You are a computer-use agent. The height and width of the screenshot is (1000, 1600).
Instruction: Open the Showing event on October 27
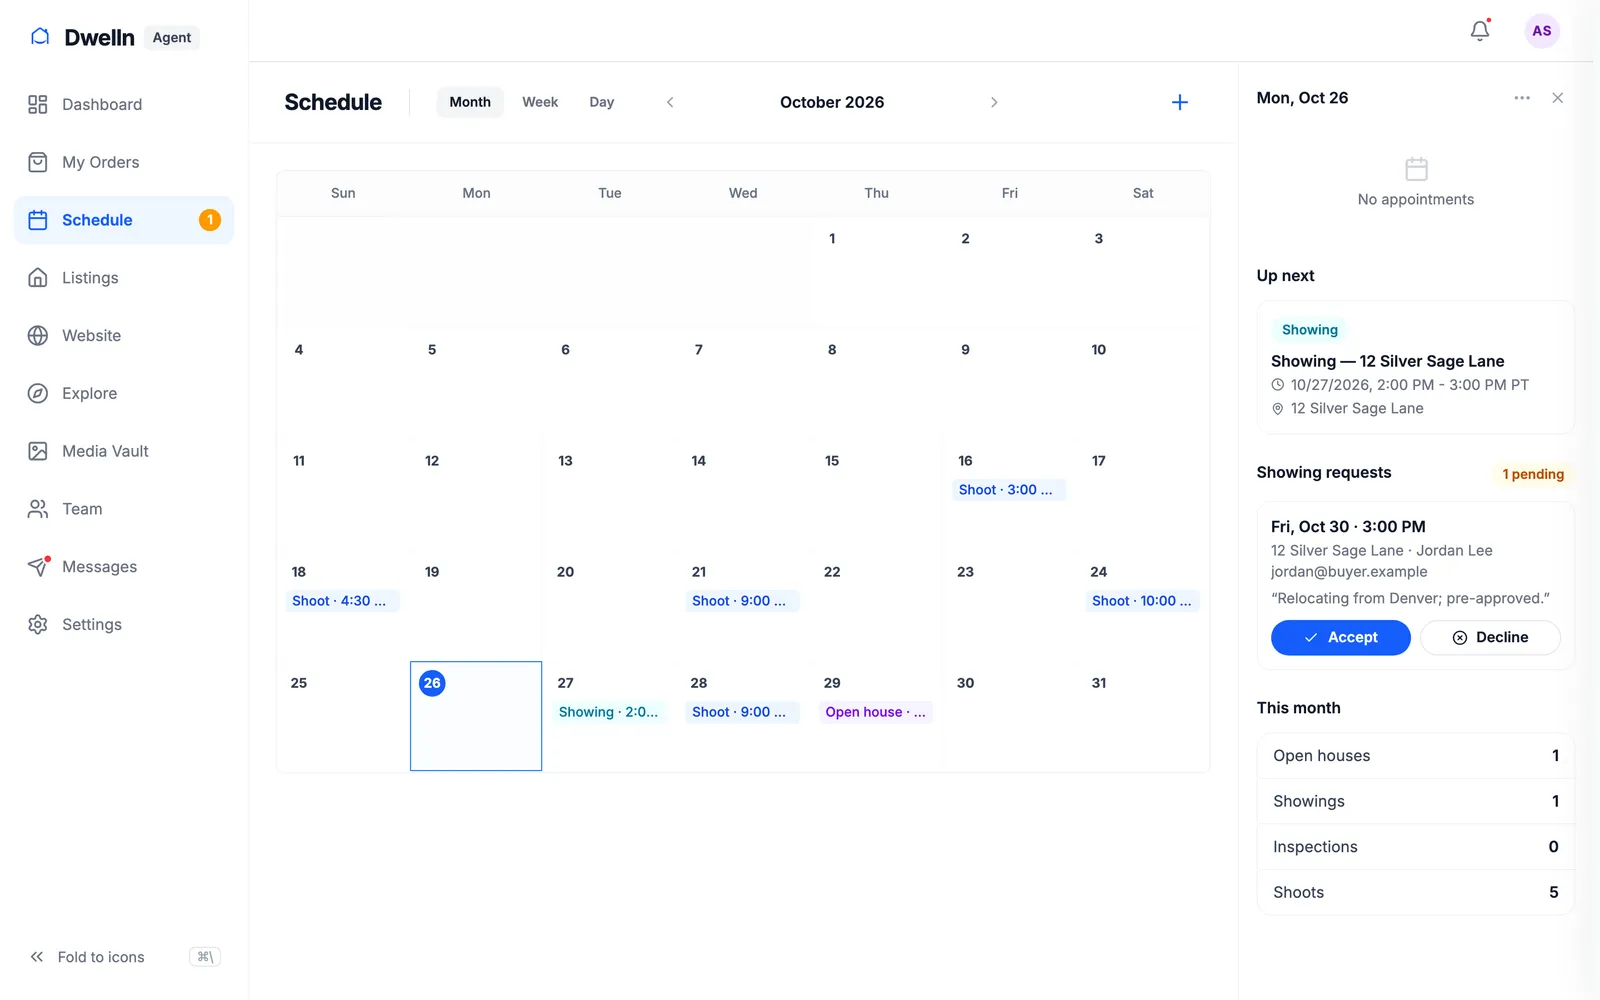tap(608, 712)
